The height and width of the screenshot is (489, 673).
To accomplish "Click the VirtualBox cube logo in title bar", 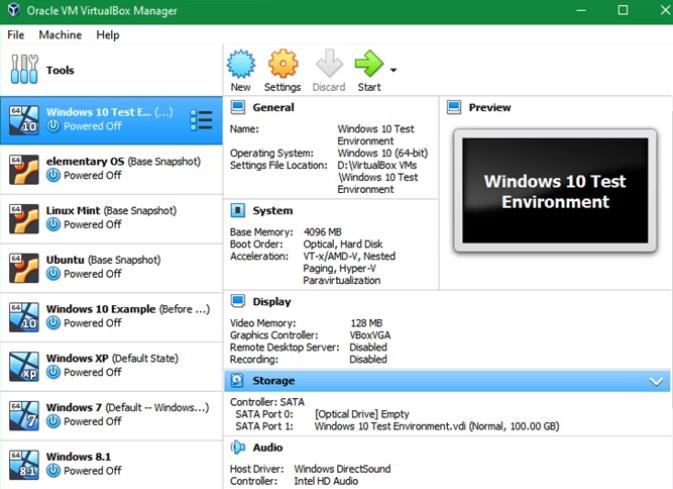I will [x=14, y=10].
